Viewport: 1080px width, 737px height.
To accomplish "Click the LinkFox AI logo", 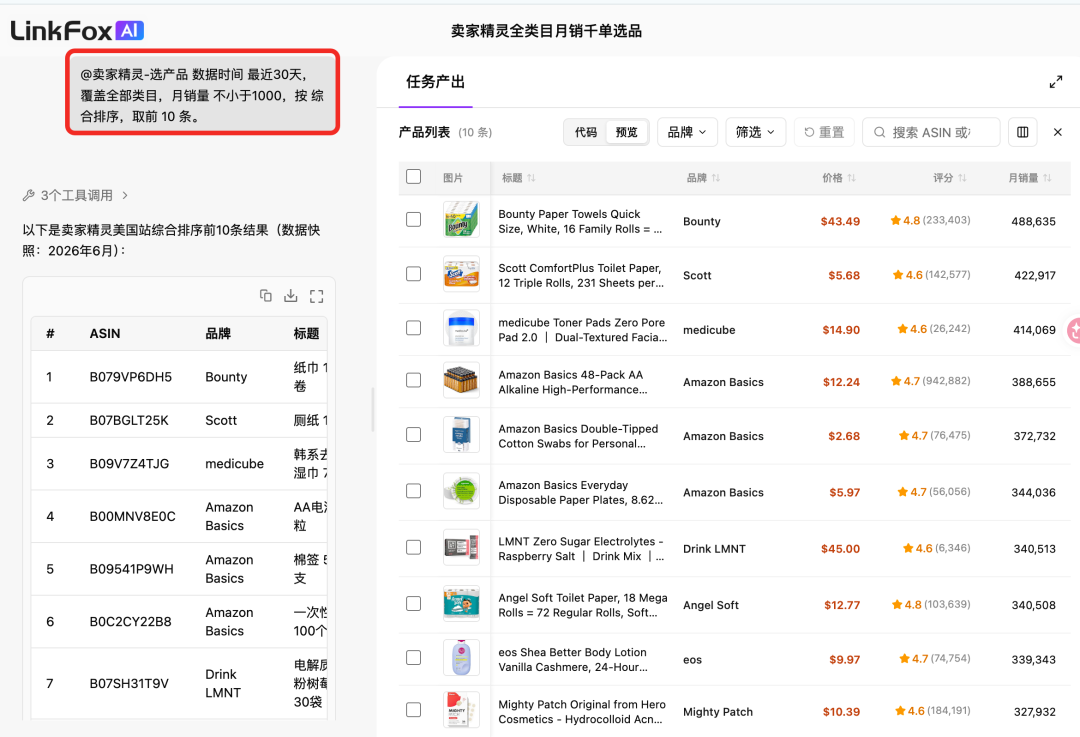I will [x=77, y=30].
